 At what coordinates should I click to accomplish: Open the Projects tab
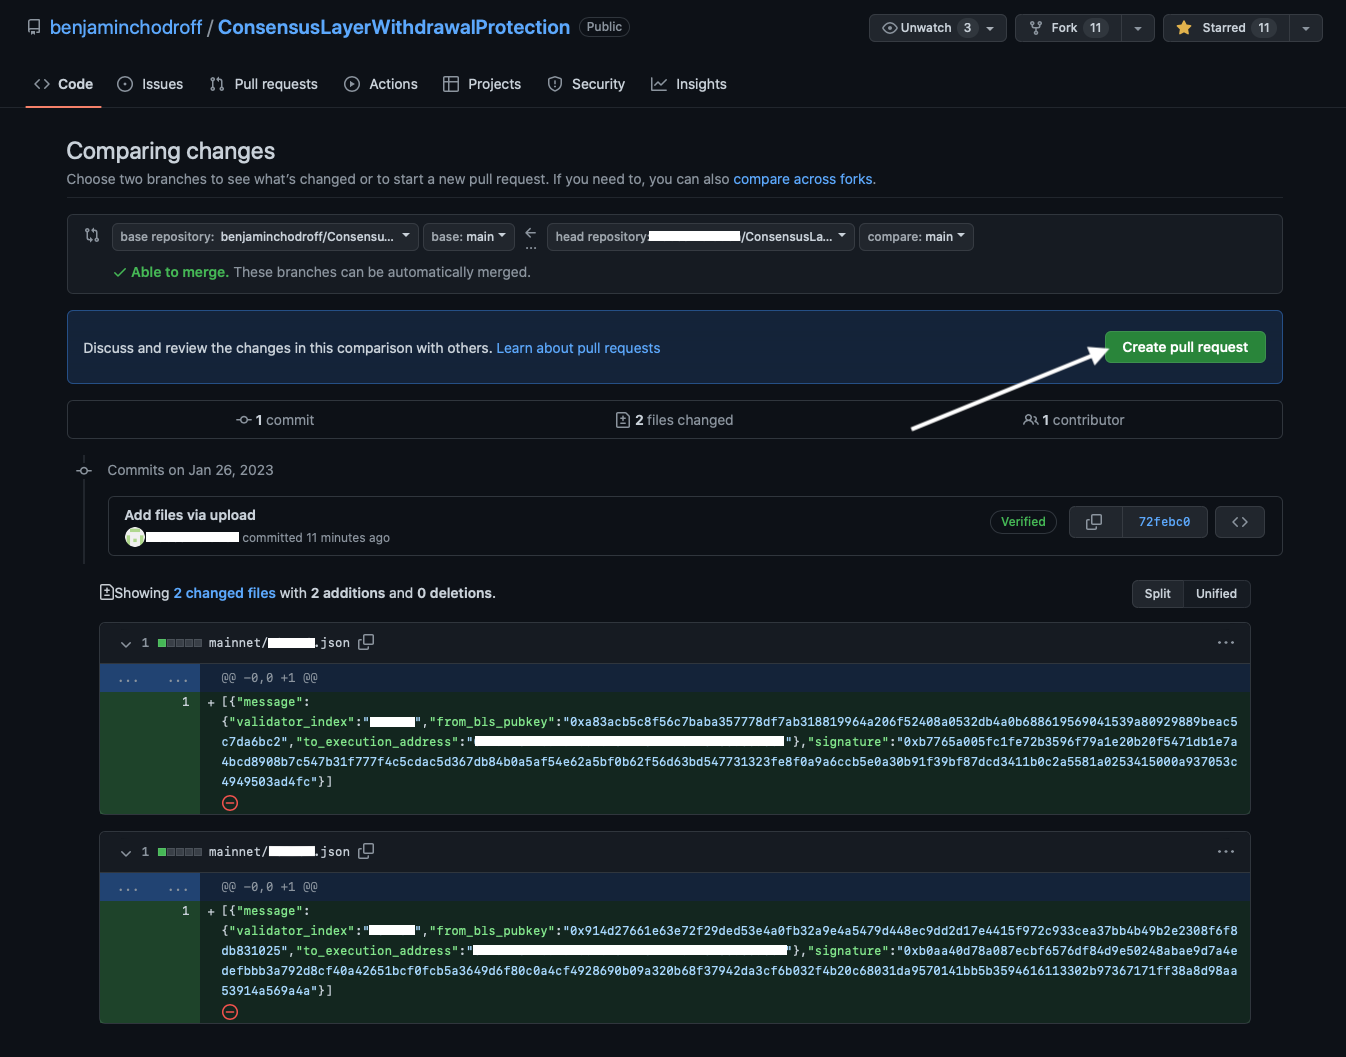coord(482,84)
